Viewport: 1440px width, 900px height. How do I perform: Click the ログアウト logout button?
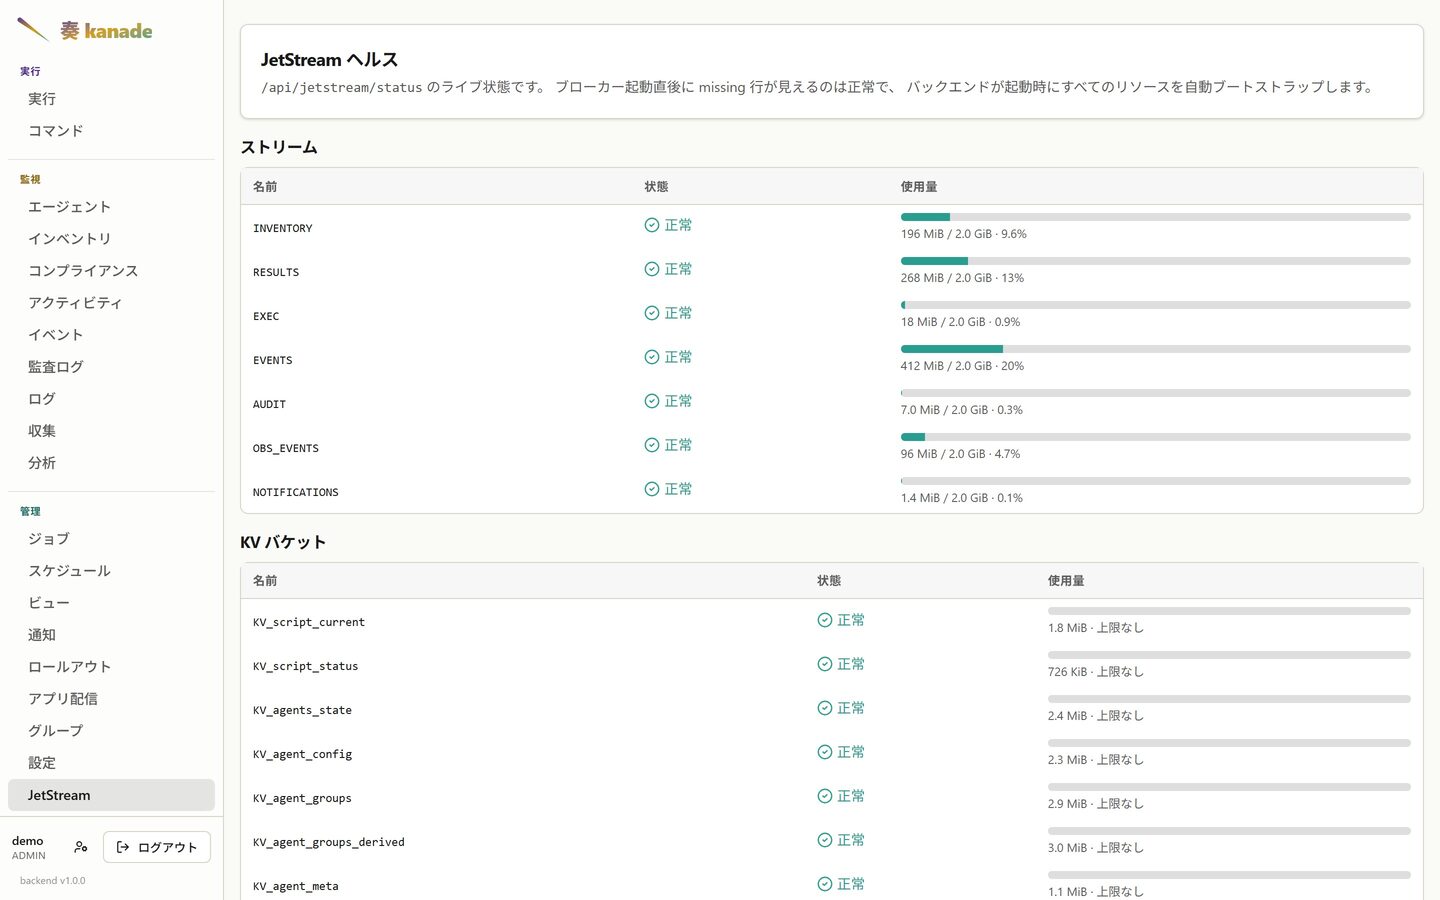(157, 847)
